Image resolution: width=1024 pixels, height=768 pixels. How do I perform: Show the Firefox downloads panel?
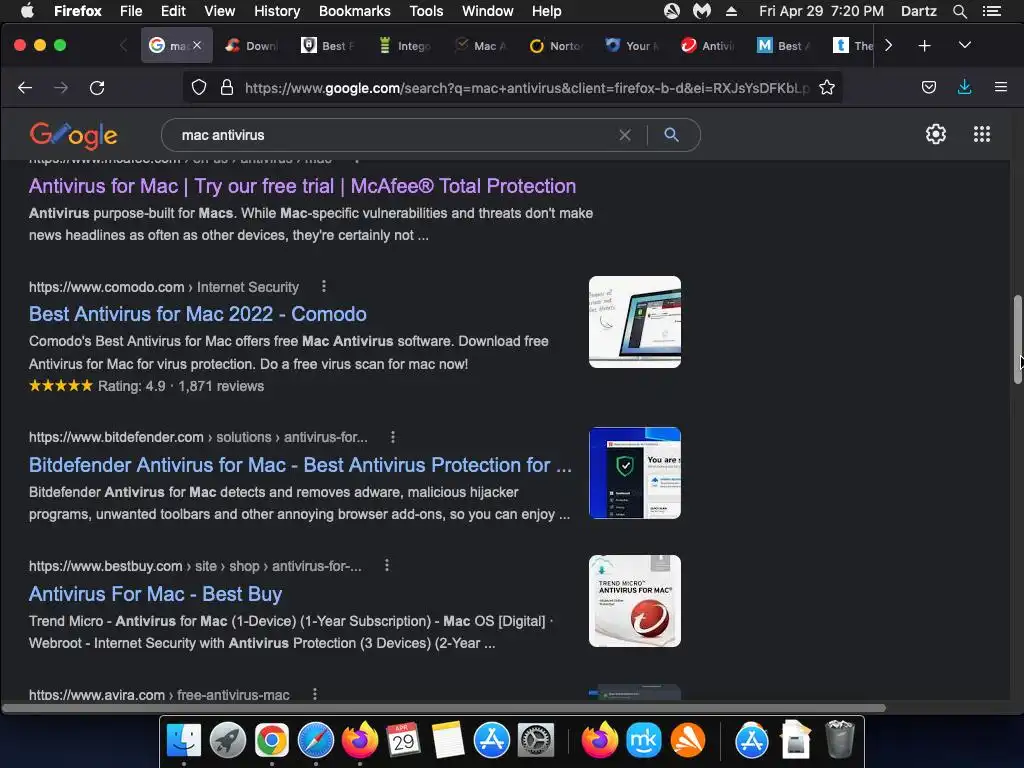pos(965,87)
